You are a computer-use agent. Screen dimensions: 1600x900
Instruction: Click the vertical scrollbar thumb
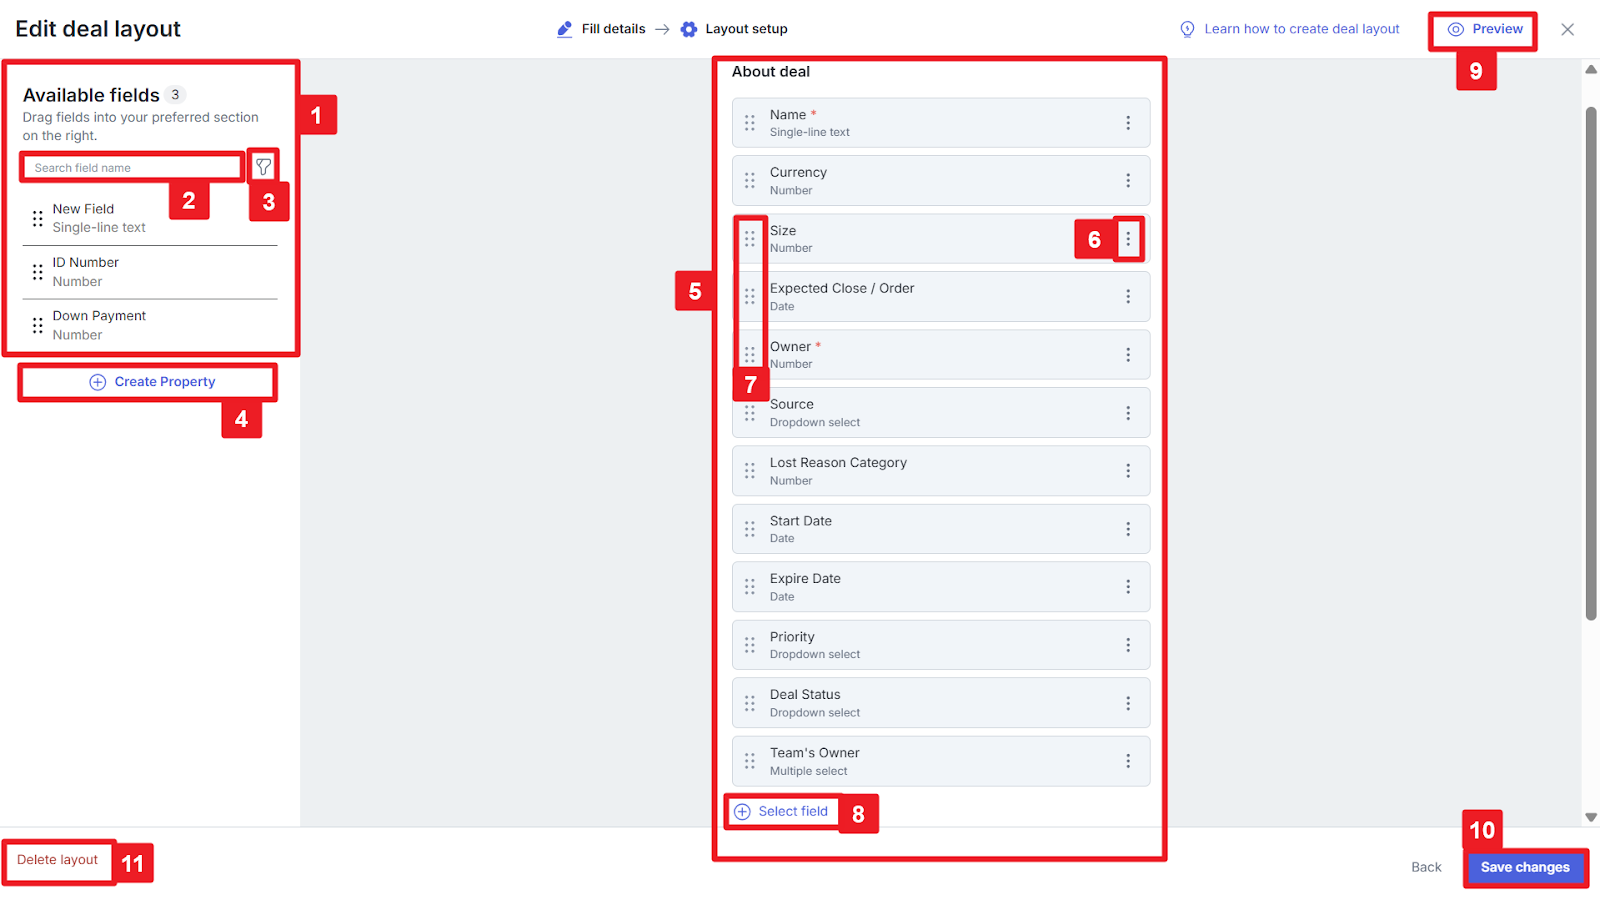(1591, 360)
